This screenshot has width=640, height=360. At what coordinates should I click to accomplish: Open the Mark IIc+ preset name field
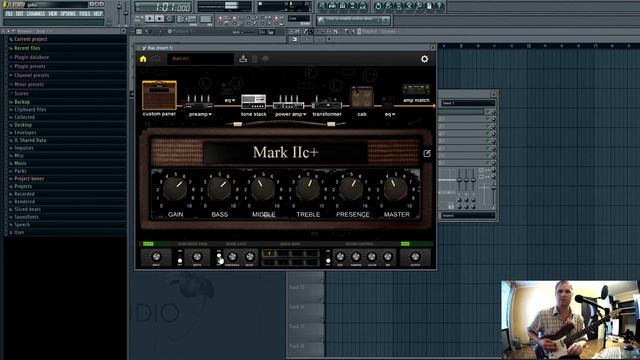[200, 59]
